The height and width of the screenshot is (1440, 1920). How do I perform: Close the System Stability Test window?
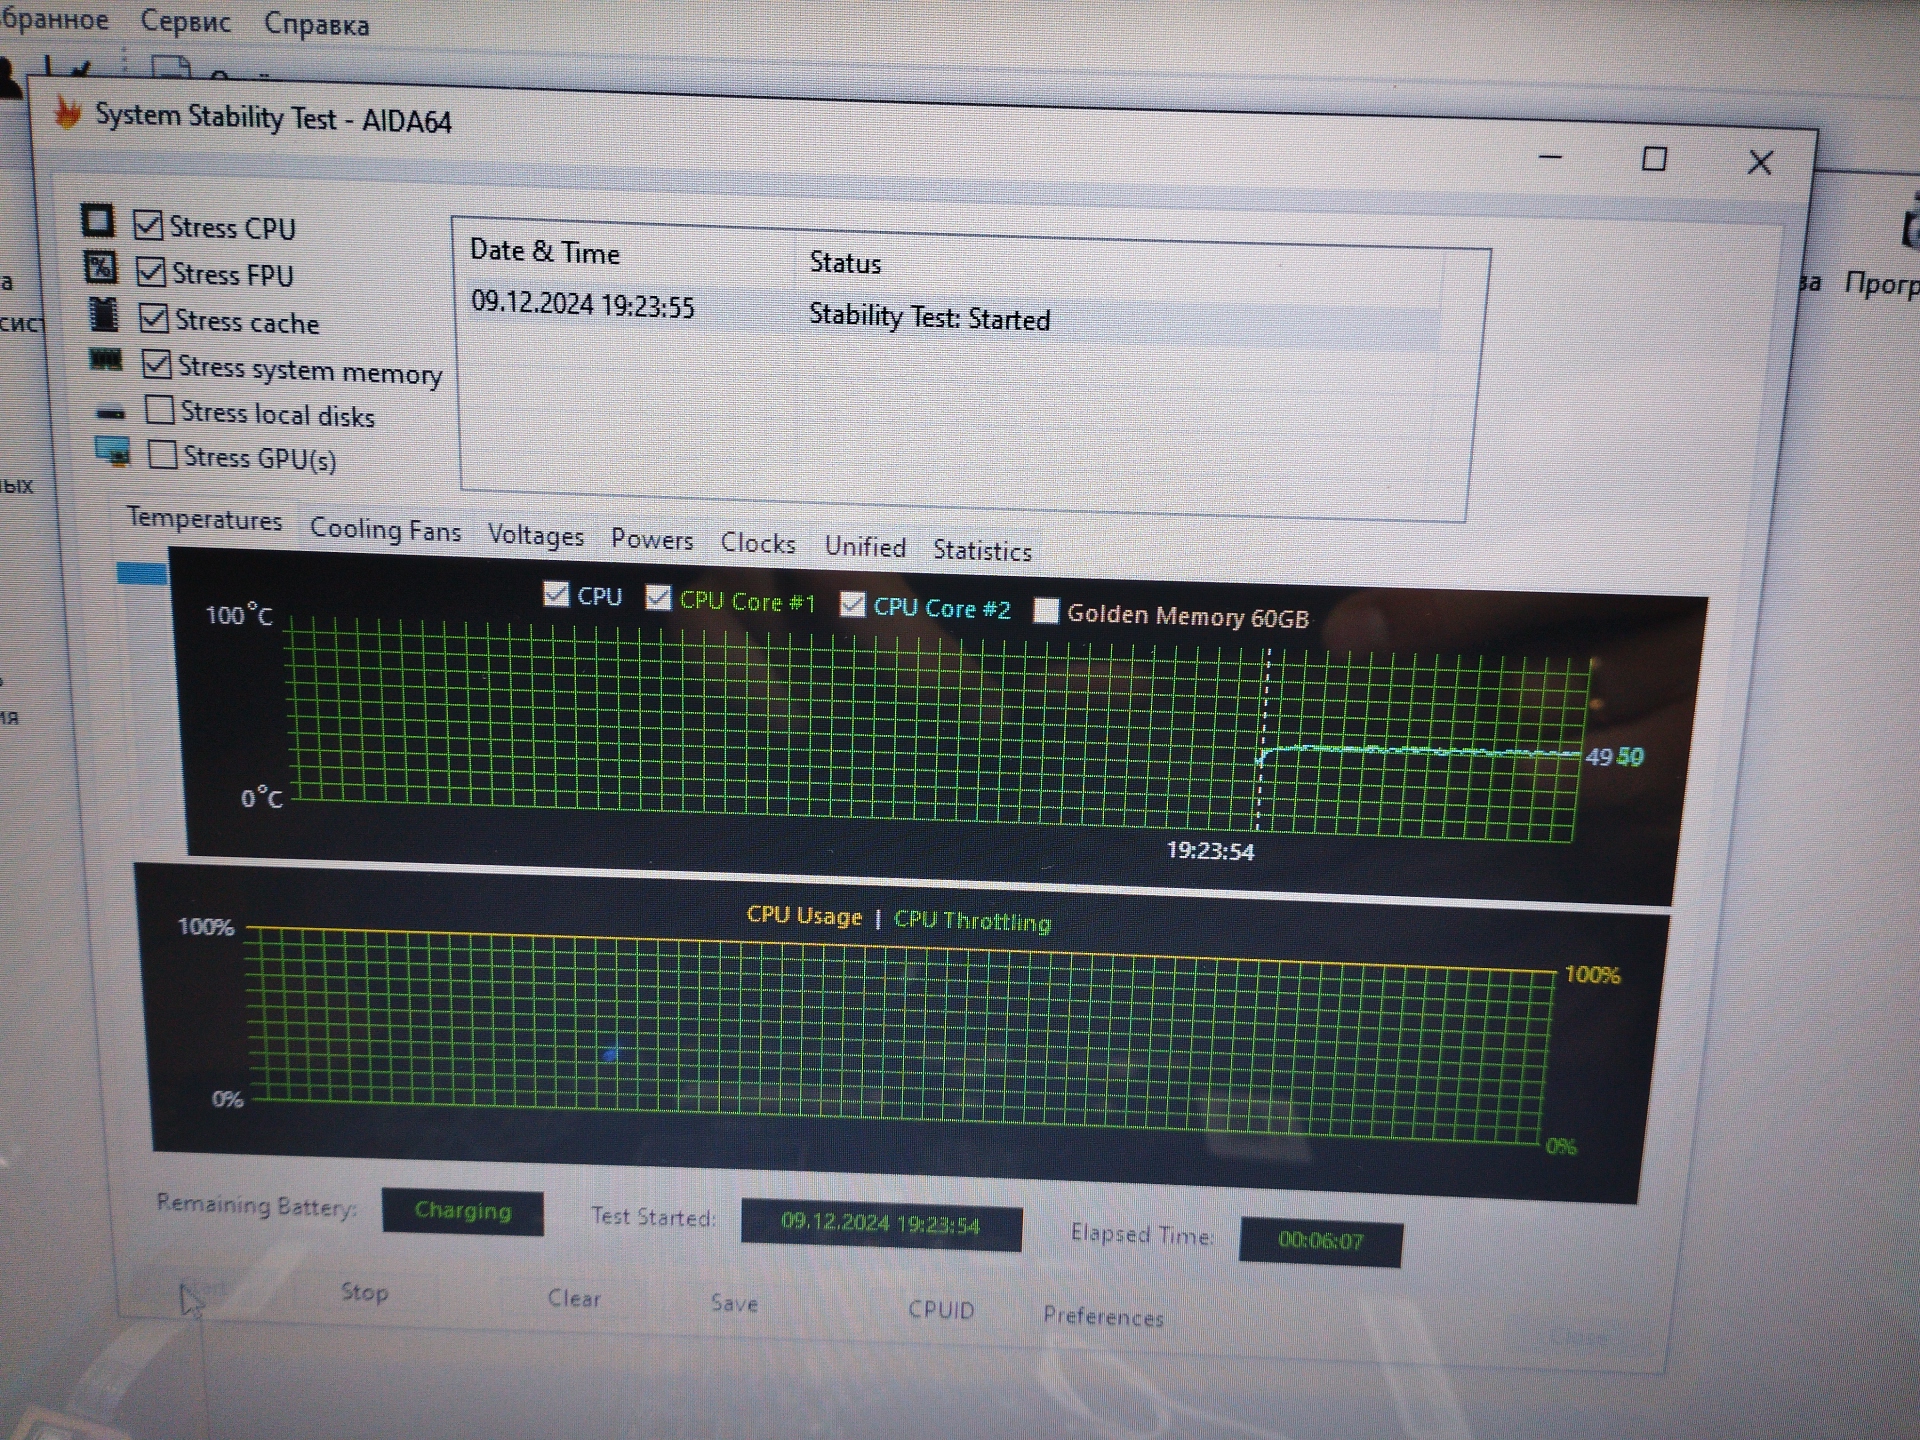[1760, 162]
